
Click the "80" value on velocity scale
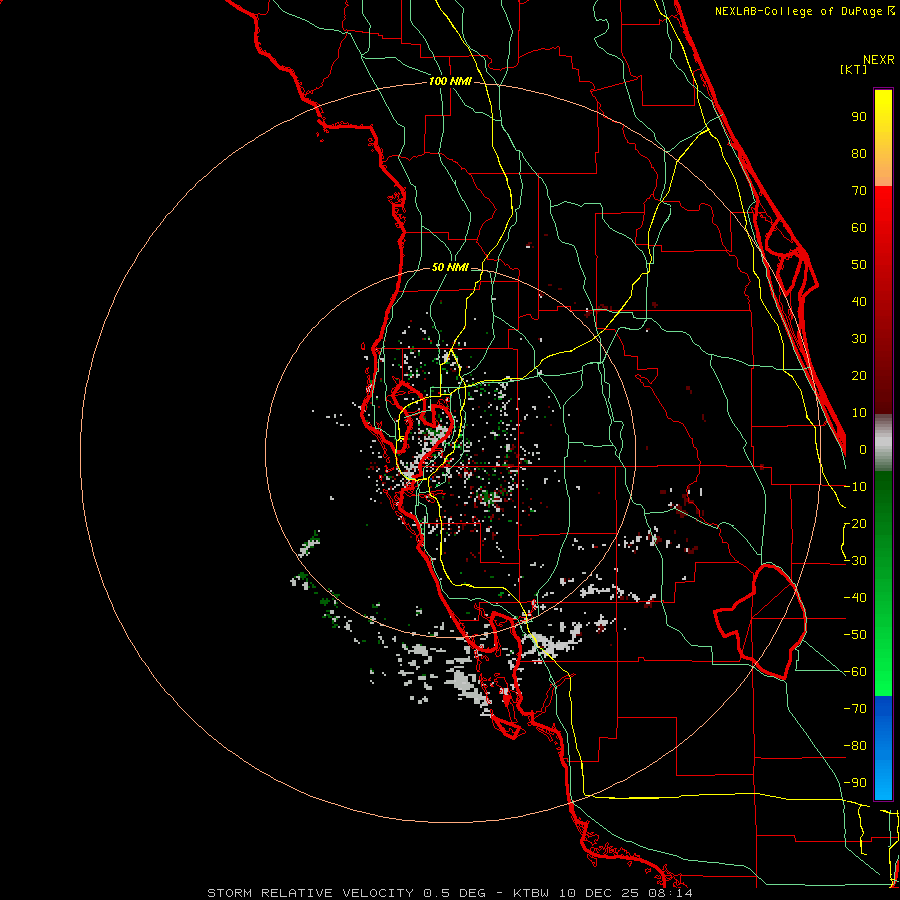tap(859, 154)
